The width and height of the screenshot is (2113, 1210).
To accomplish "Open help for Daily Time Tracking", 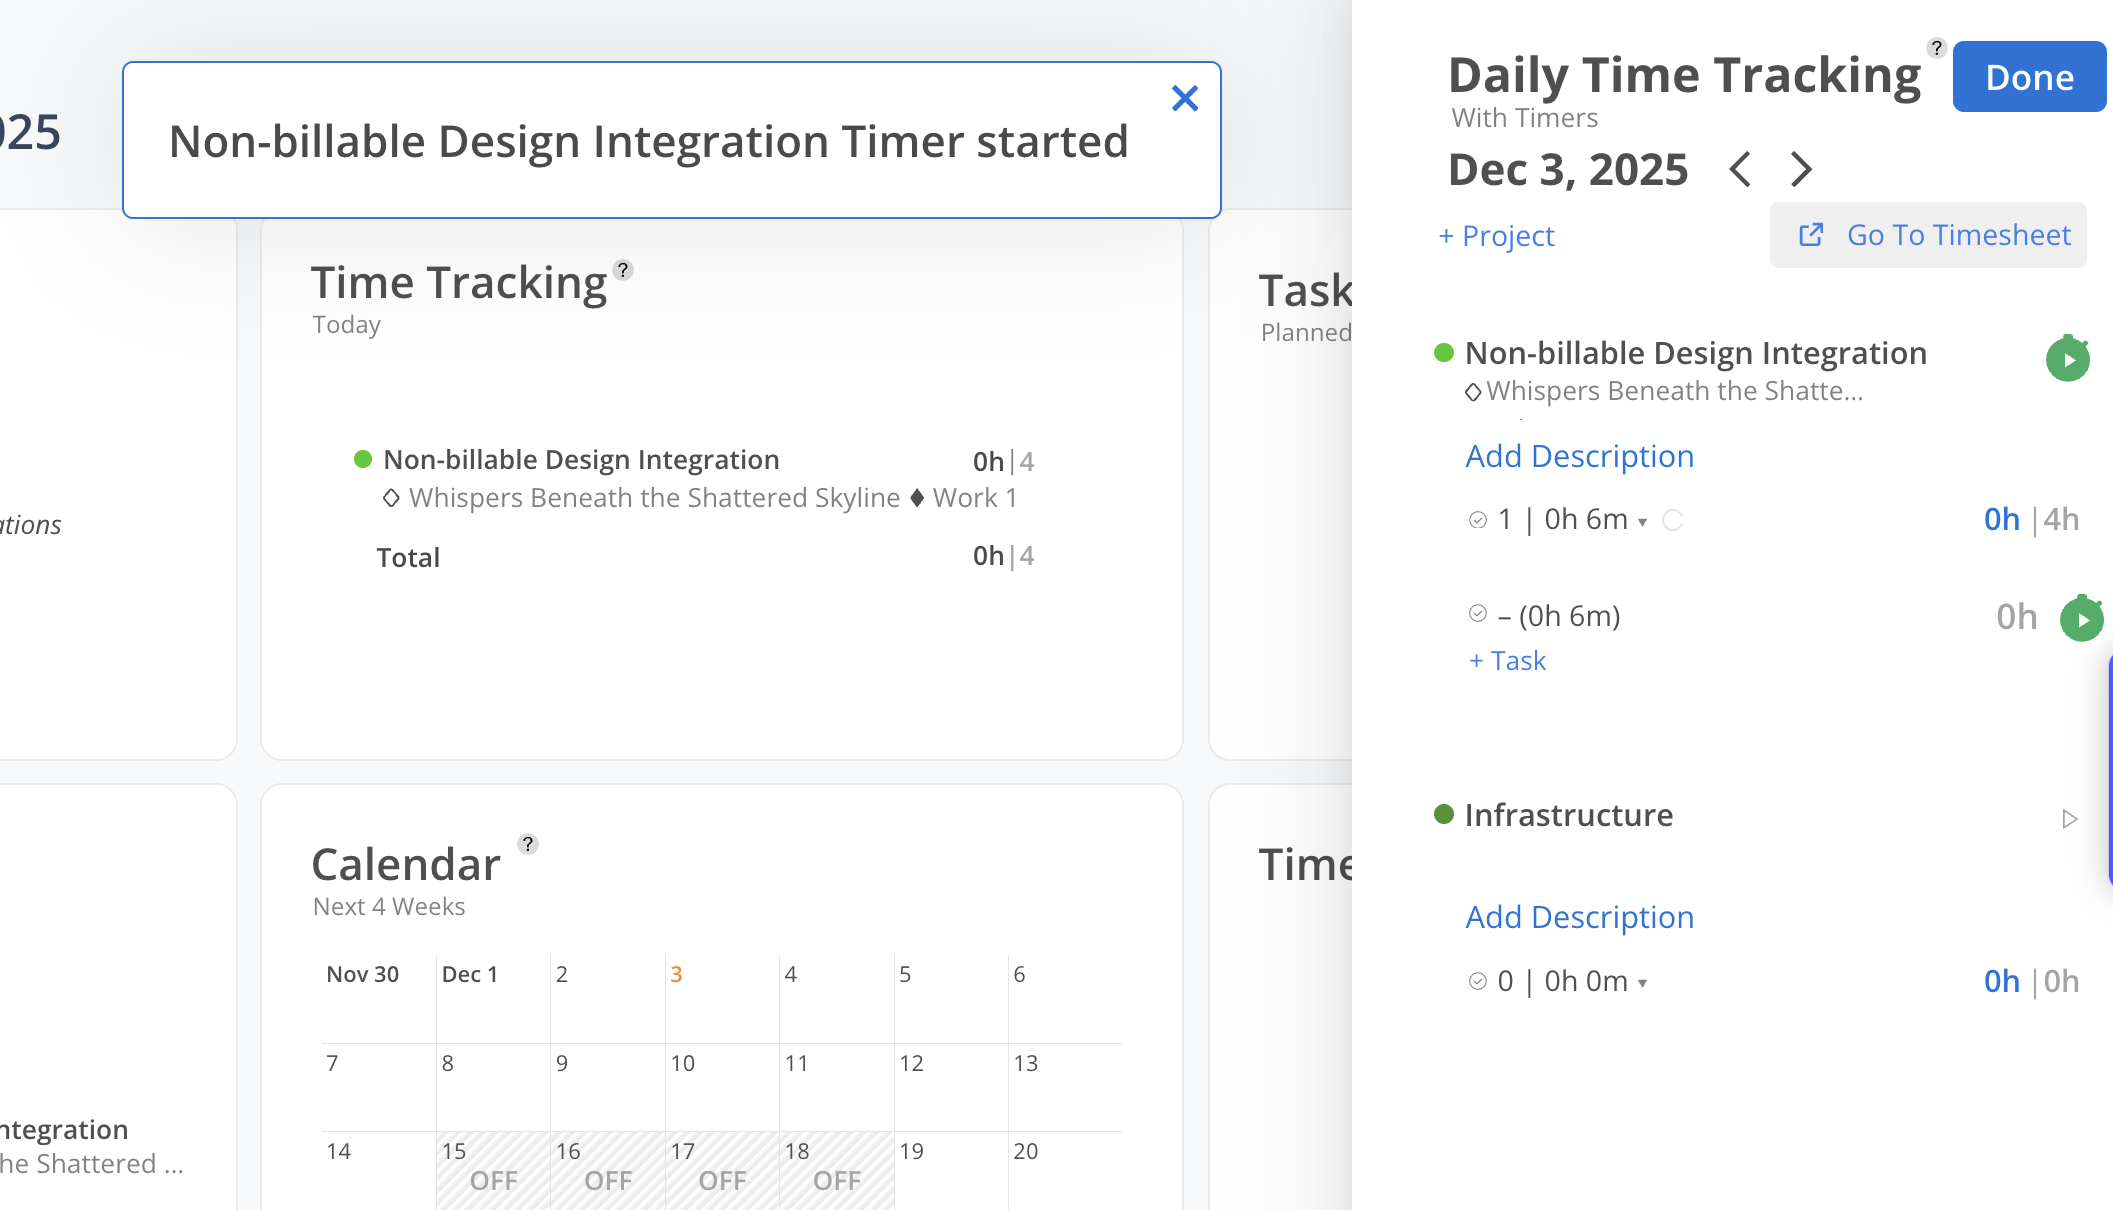I will pos(1937,48).
